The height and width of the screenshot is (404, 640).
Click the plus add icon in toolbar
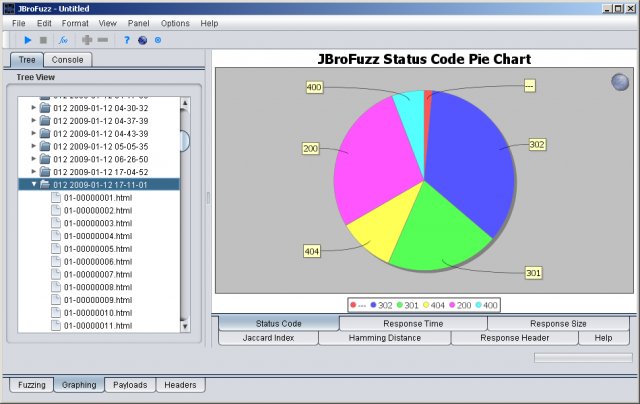[x=87, y=40]
